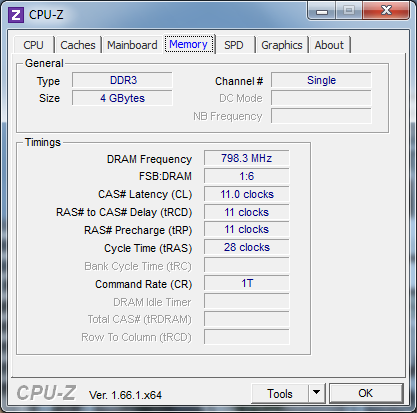This screenshot has width=417, height=413.
Task: Open the Tools dropdown arrow
Action: coord(317,393)
